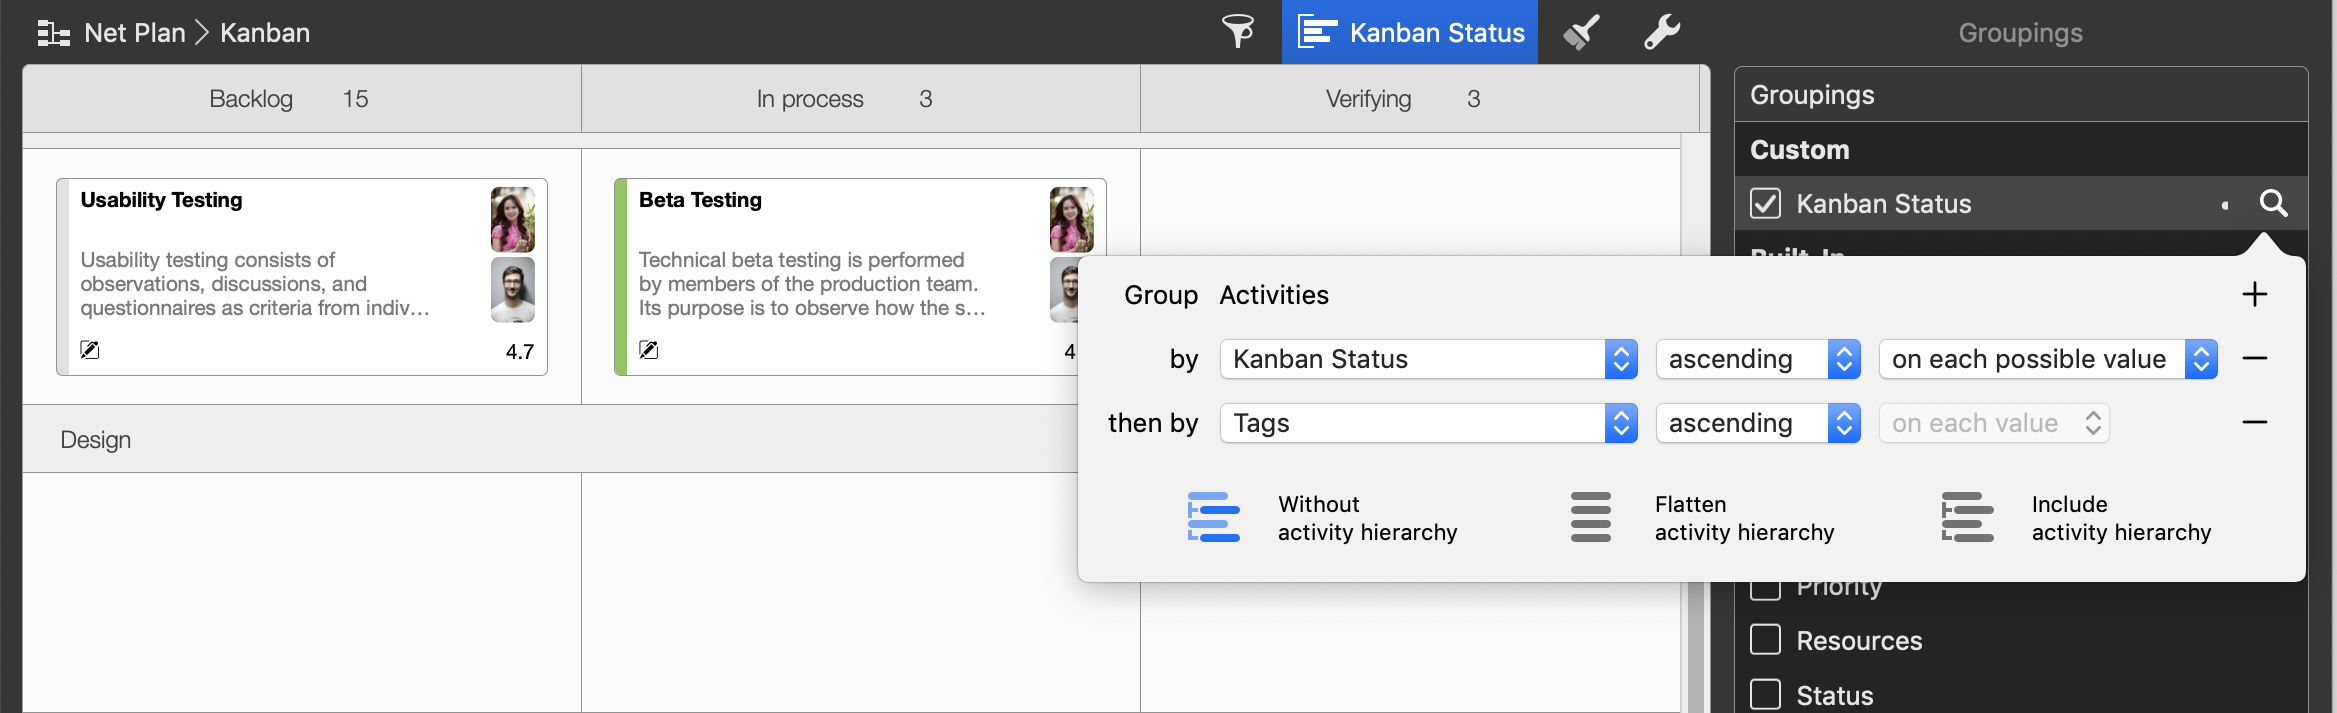Open the Tags then-by dropdown
The height and width of the screenshot is (713, 2337).
pos(1428,423)
